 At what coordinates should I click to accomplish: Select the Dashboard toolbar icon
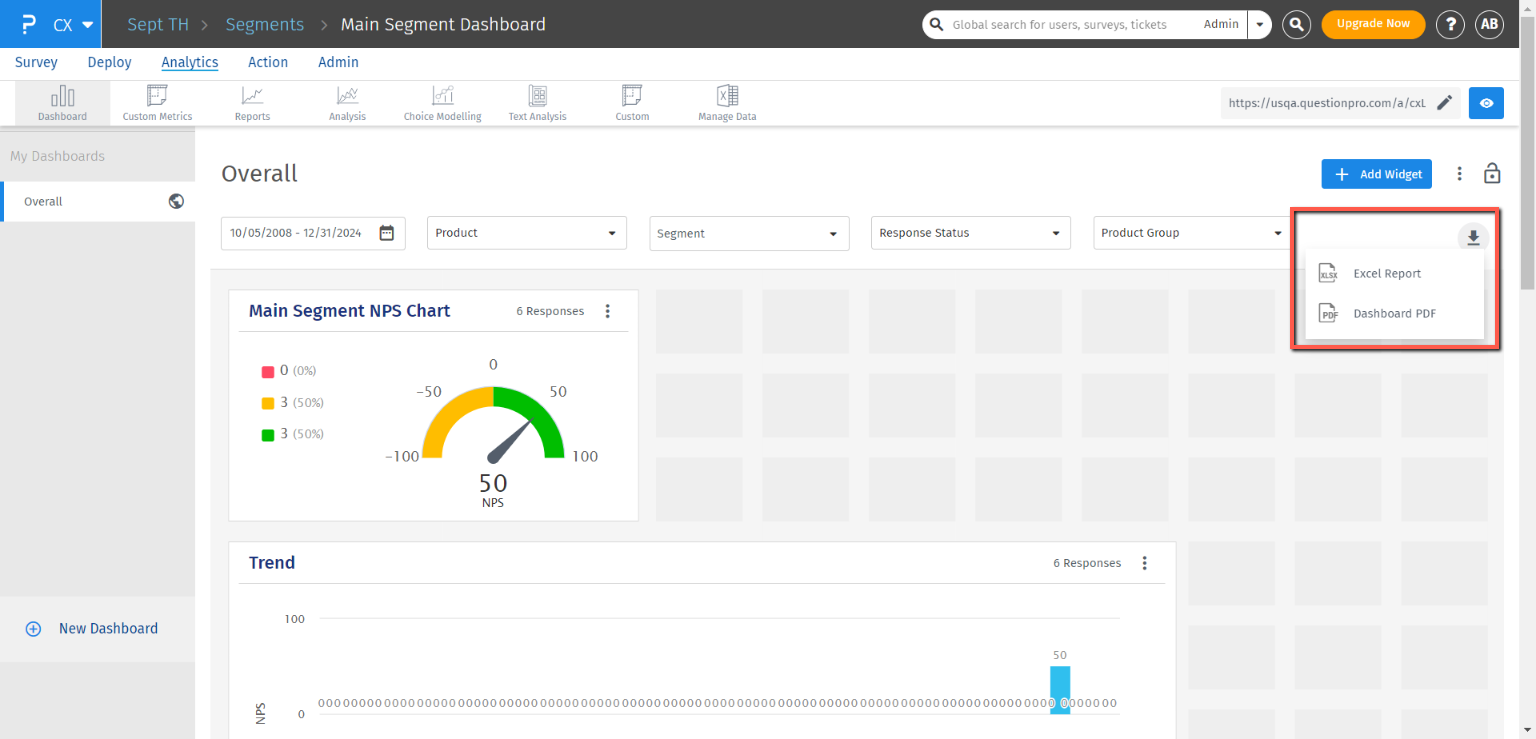click(62, 103)
